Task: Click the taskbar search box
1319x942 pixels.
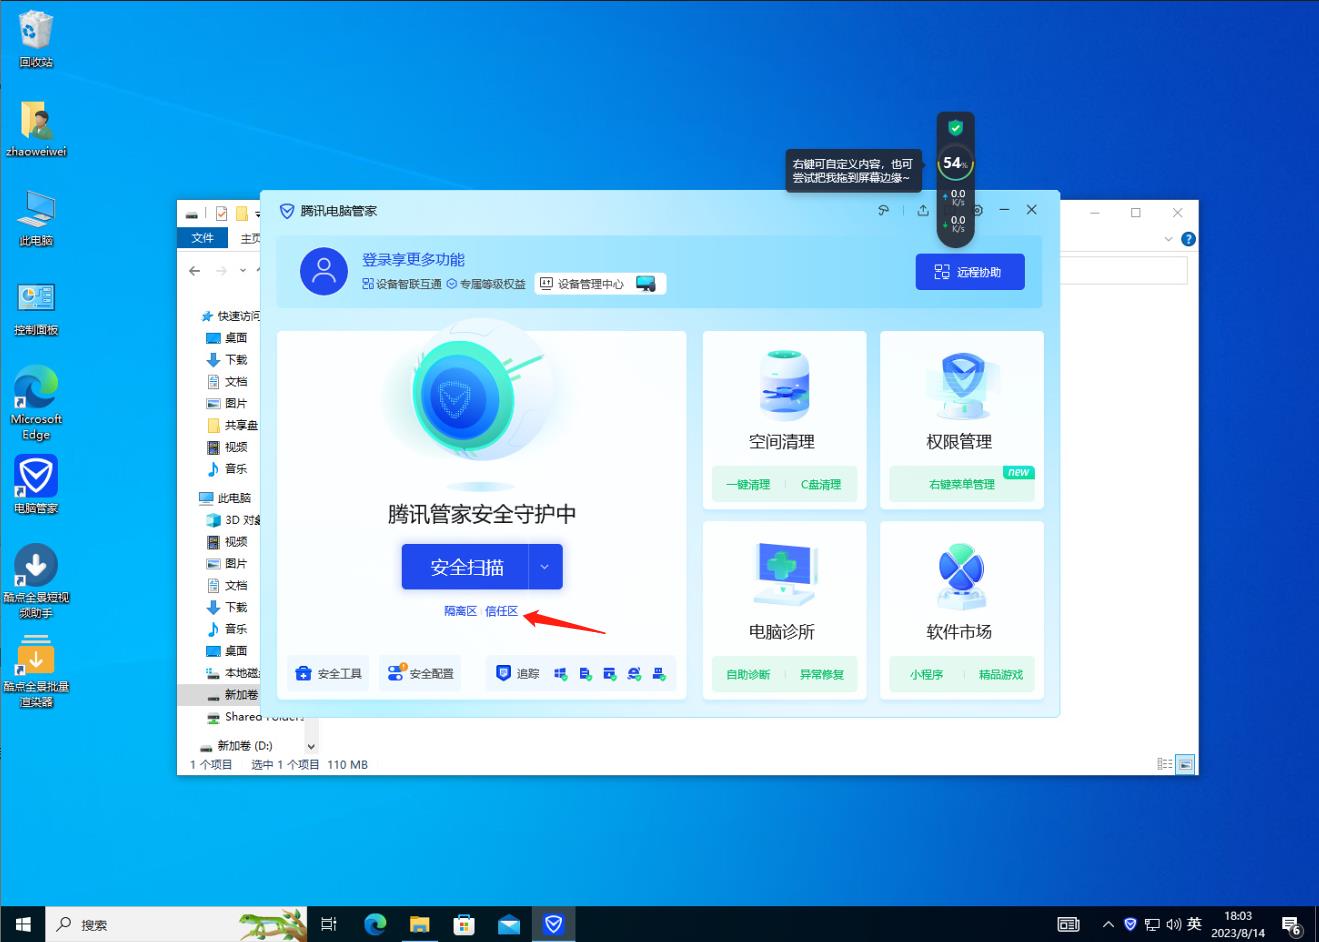Action: [x=177, y=924]
